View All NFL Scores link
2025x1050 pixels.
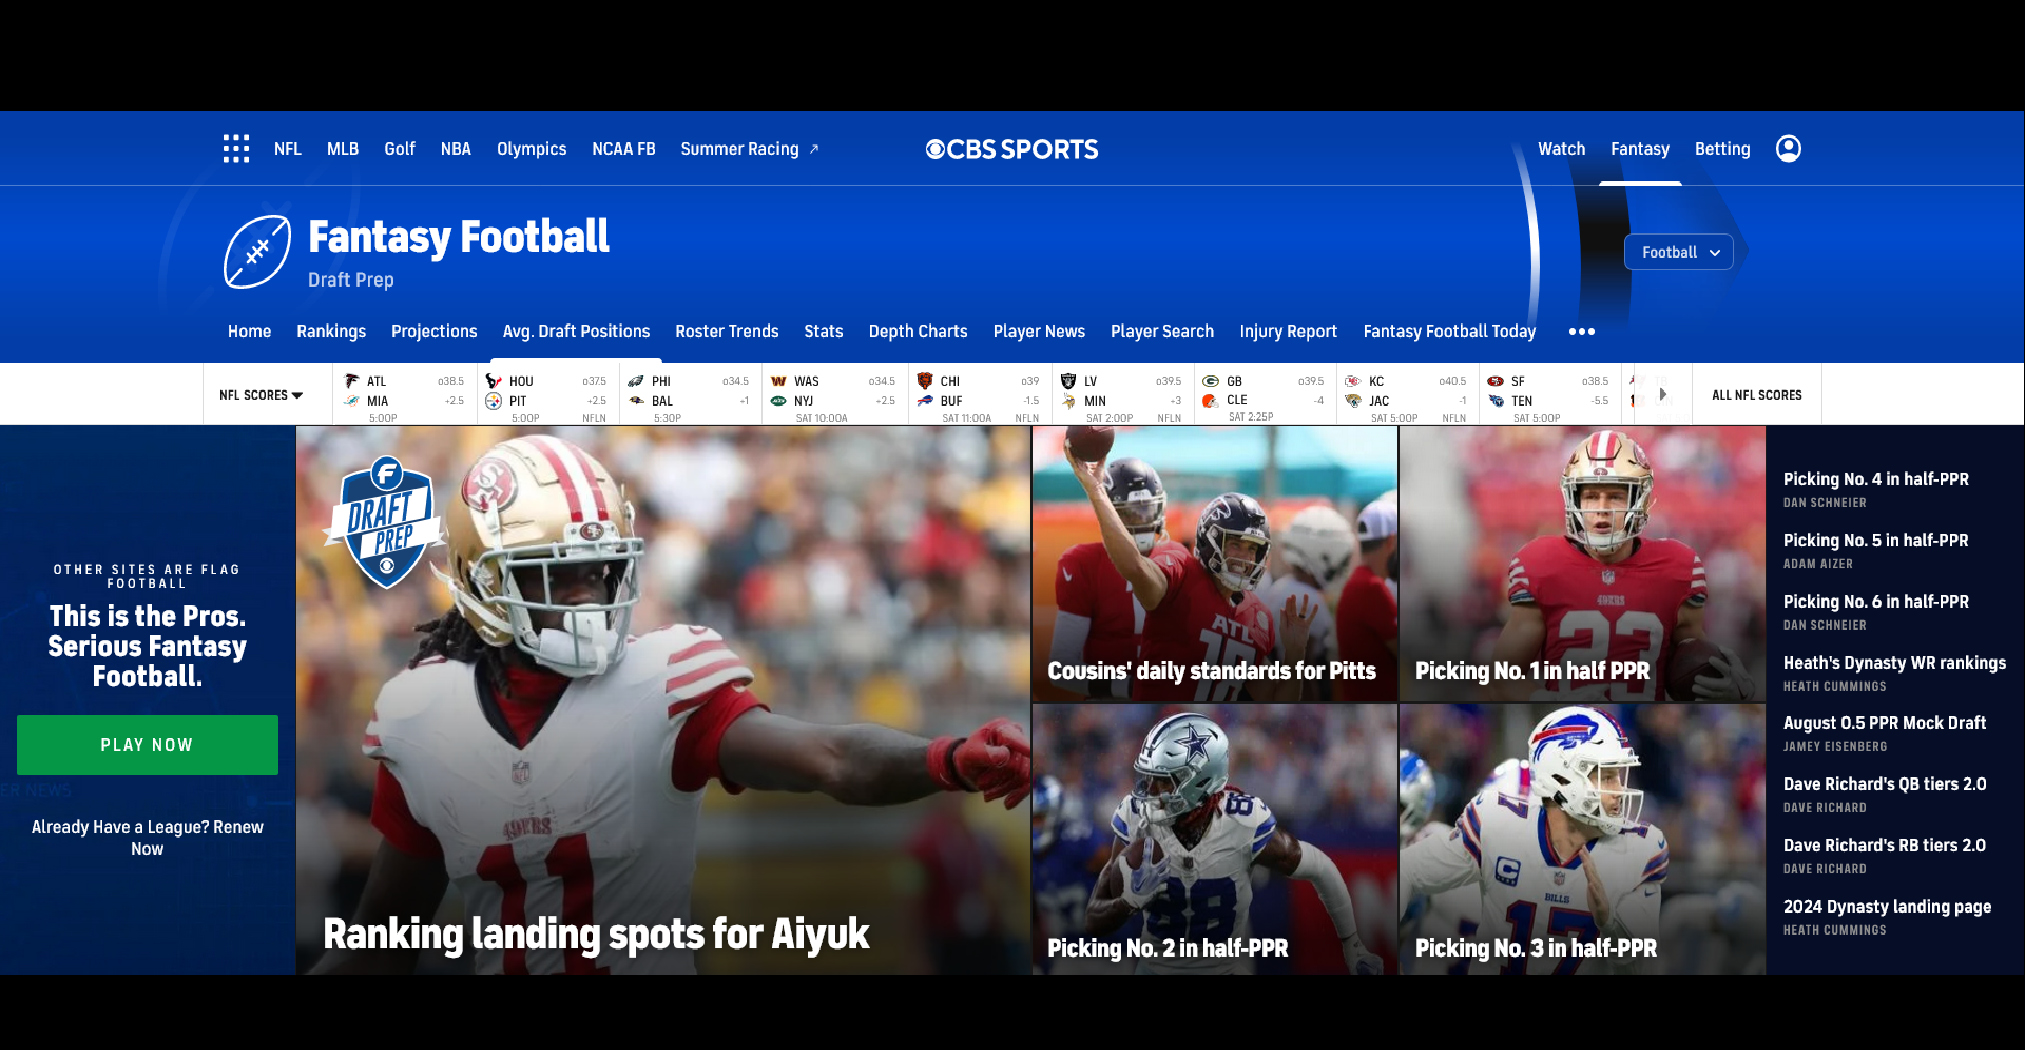1757,395
